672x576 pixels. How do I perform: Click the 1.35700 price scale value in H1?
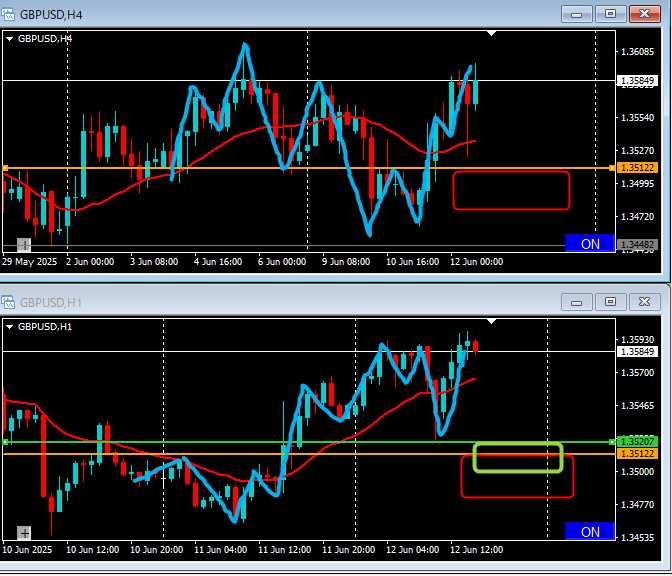(x=638, y=373)
